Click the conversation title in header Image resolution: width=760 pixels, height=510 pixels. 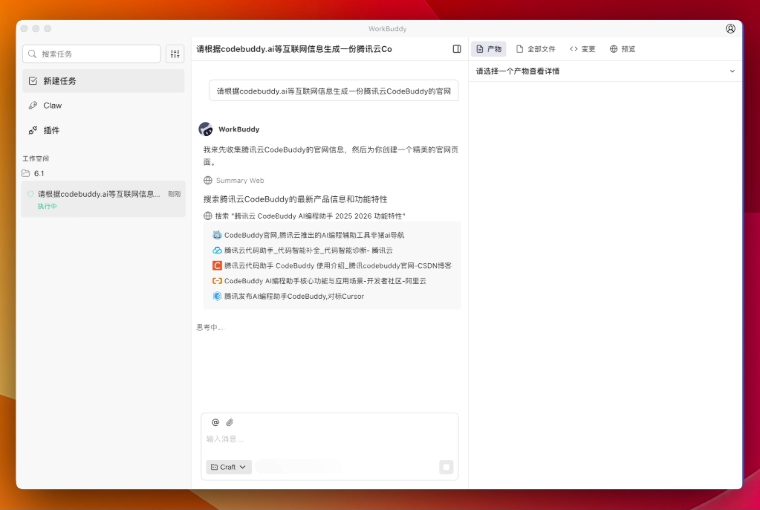[294, 49]
